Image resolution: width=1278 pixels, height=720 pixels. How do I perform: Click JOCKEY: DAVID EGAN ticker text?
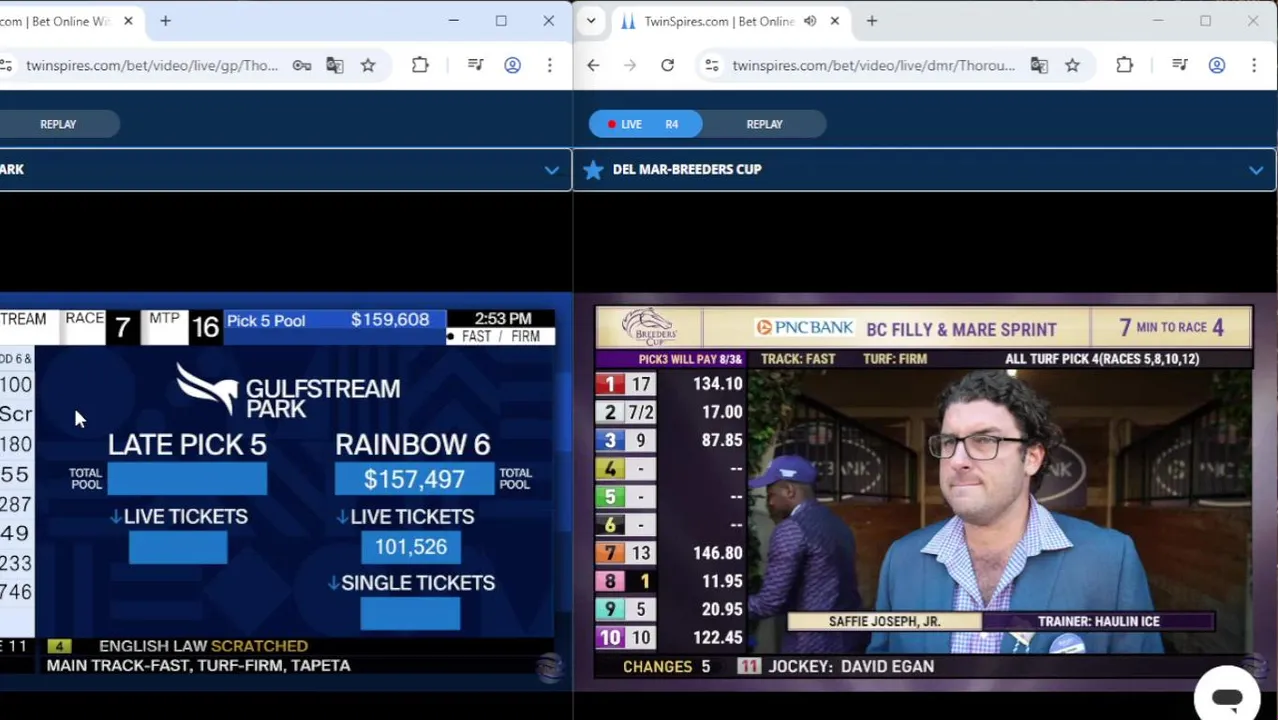851,666
